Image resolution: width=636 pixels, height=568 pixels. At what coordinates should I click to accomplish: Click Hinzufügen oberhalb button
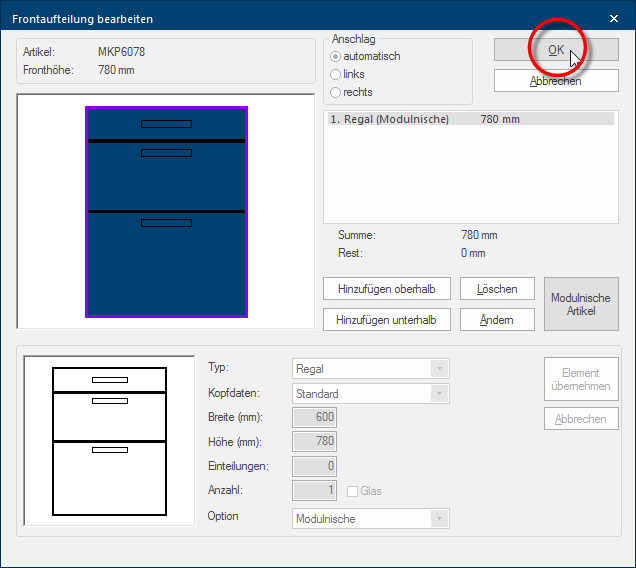click(x=386, y=289)
